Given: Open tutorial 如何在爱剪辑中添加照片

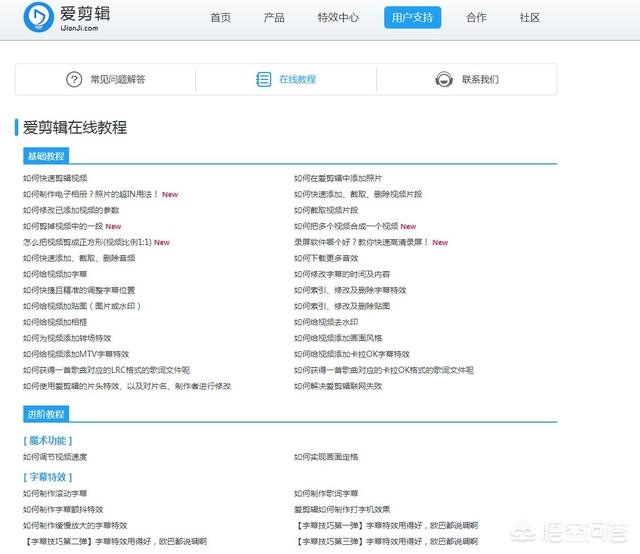Looking at the screenshot, I should [338, 178].
